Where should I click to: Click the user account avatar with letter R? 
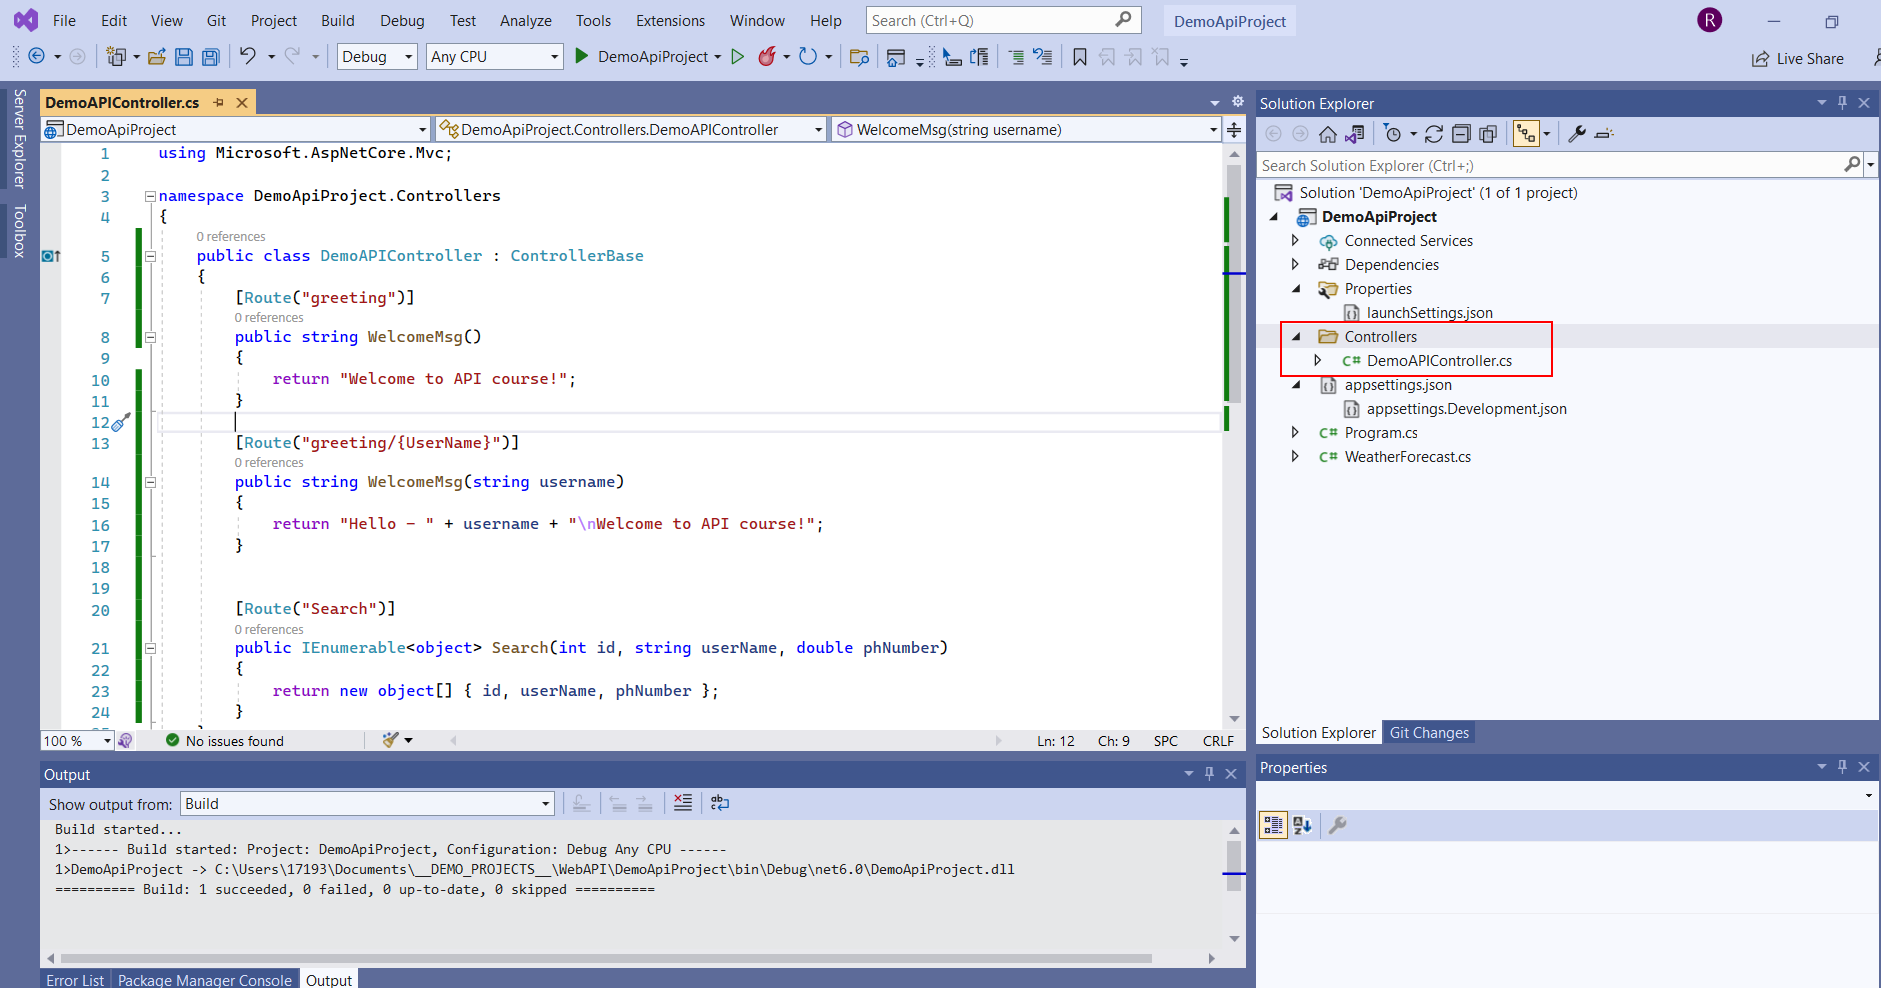[1710, 20]
